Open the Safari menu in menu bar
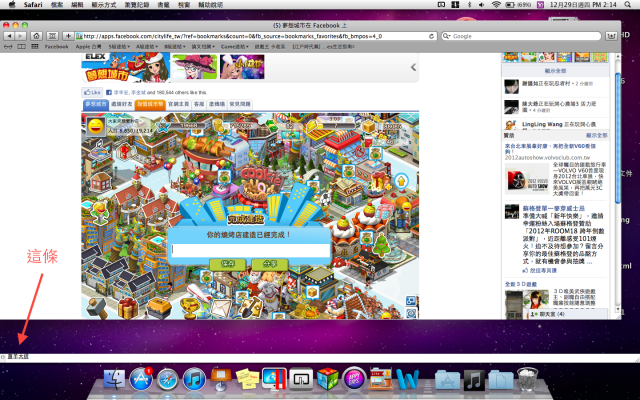The height and width of the screenshot is (400, 640). pos(33,4)
